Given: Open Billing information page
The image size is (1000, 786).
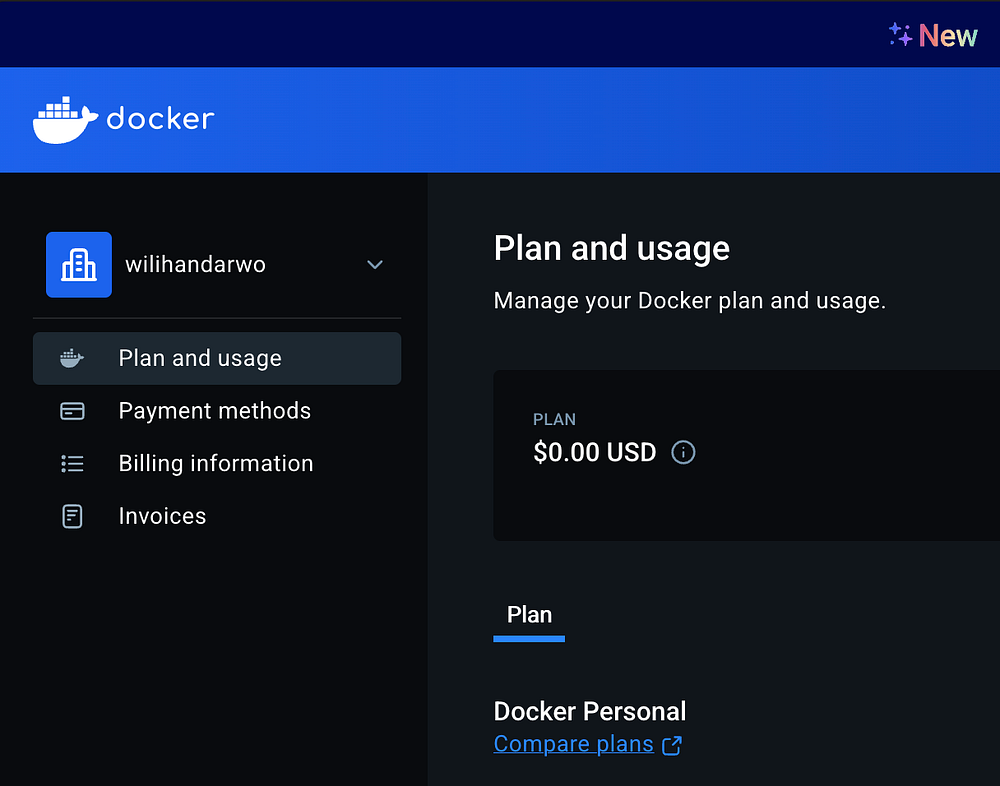Looking at the screenshot, I should pos(216,464).
